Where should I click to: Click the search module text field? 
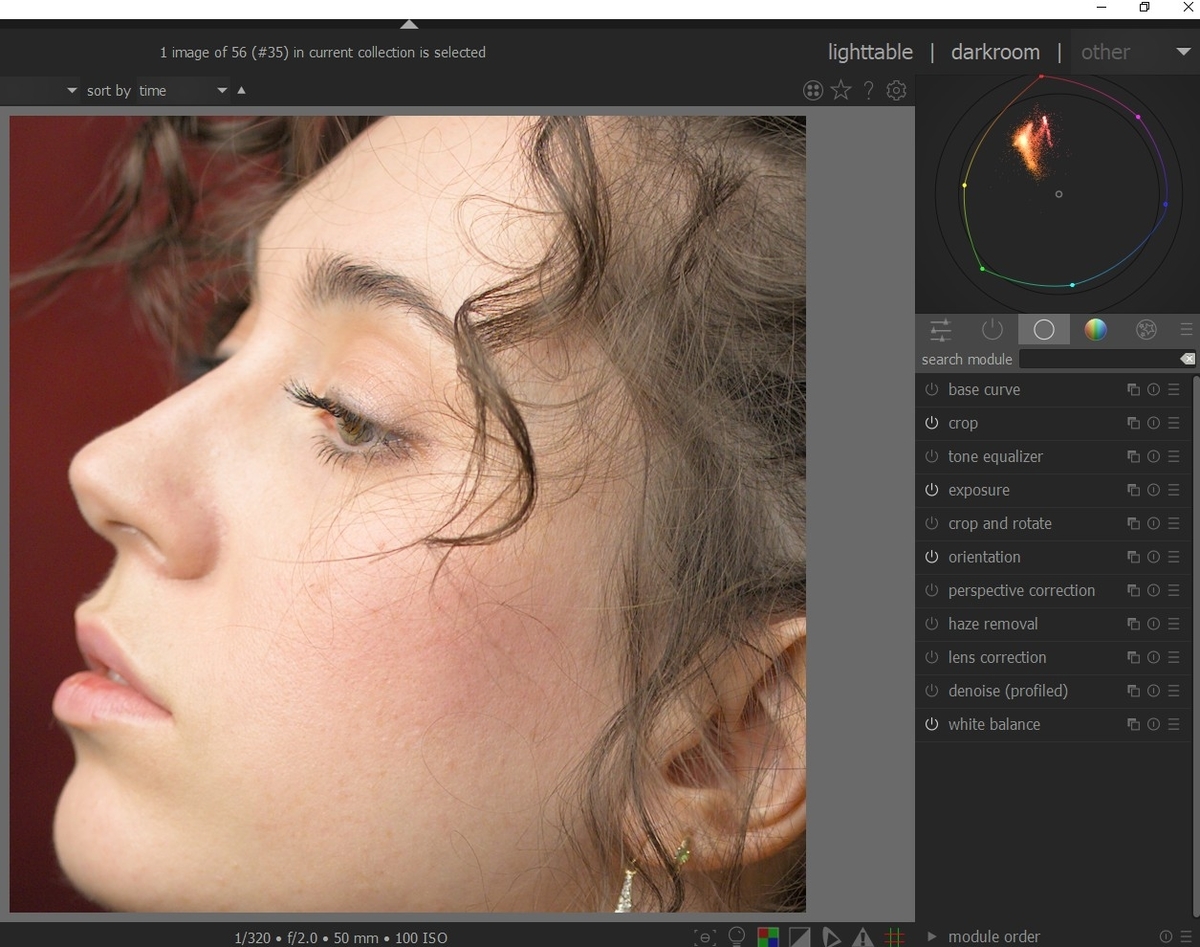pyautogui.click(x=1098, y=359)
